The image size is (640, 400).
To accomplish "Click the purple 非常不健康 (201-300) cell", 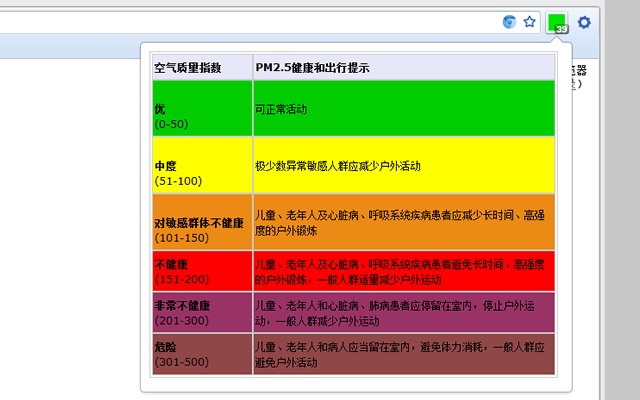I will (202, 313).
